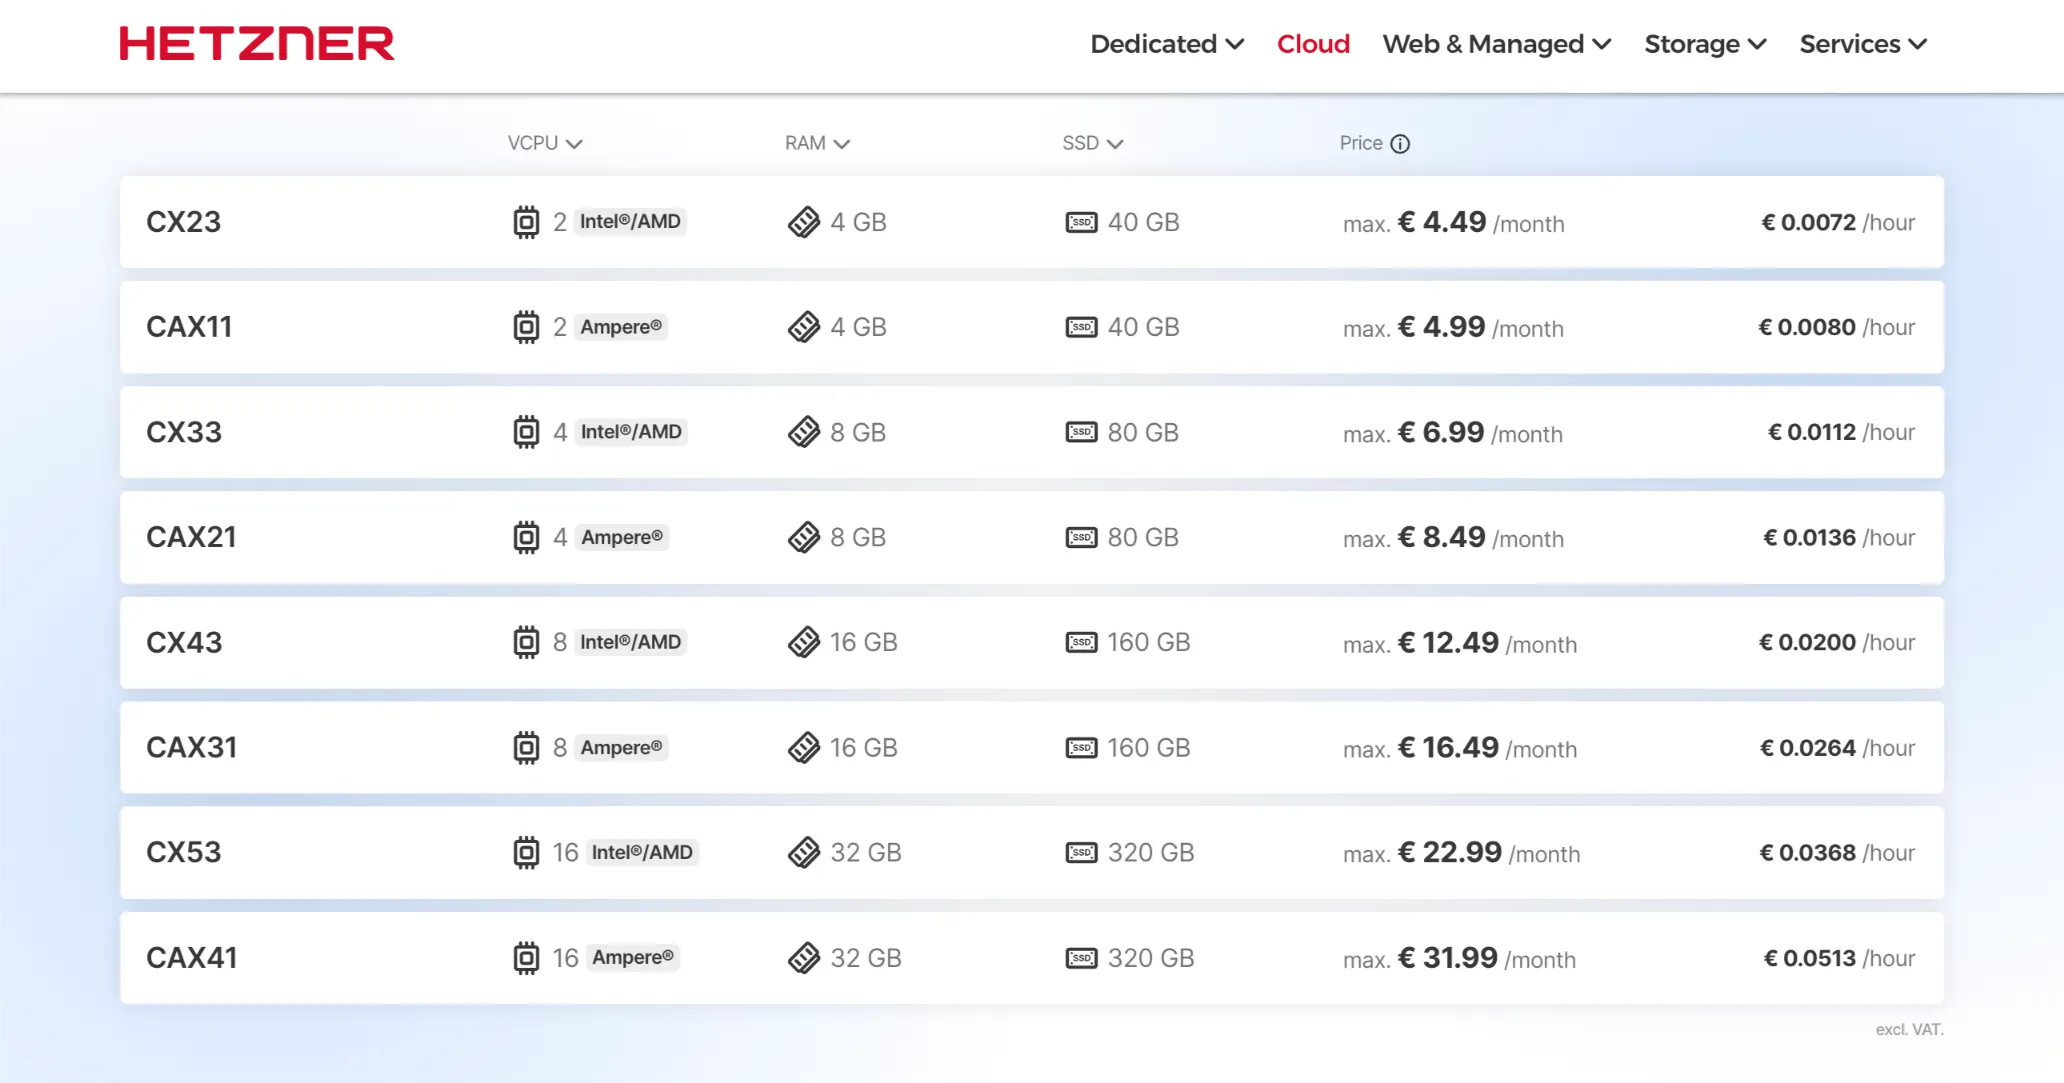Click the SSD icon in CX53 row
2064x1083 pixels.
[1081, 852]
